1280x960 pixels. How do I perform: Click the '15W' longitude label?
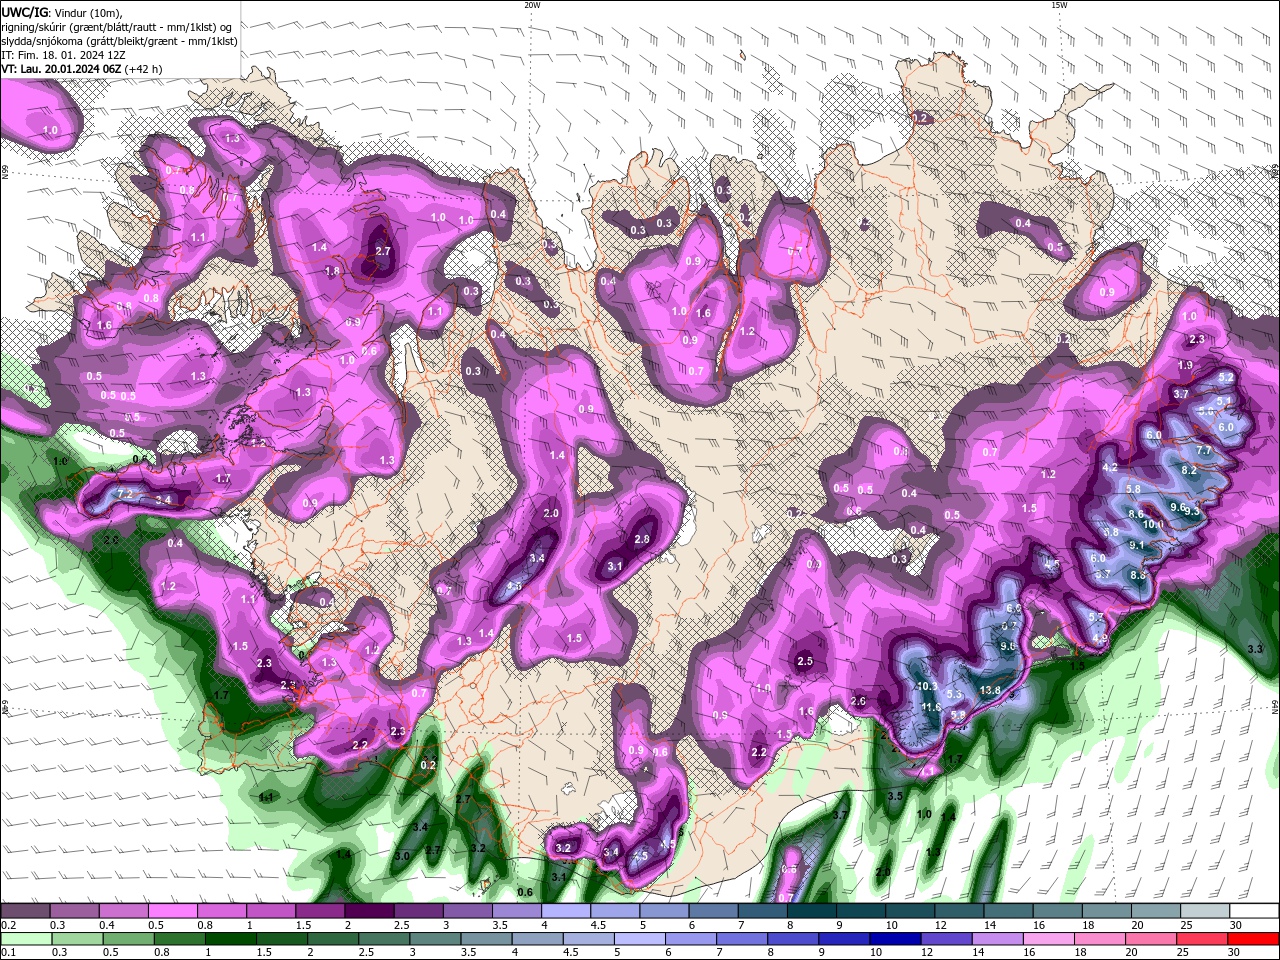point(1059,5)
